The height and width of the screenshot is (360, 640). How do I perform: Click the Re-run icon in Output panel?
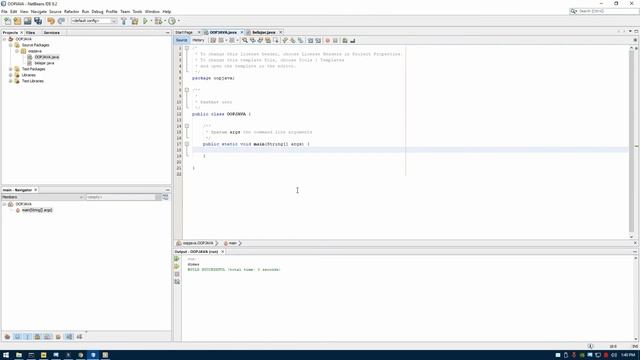click(177, 259)
